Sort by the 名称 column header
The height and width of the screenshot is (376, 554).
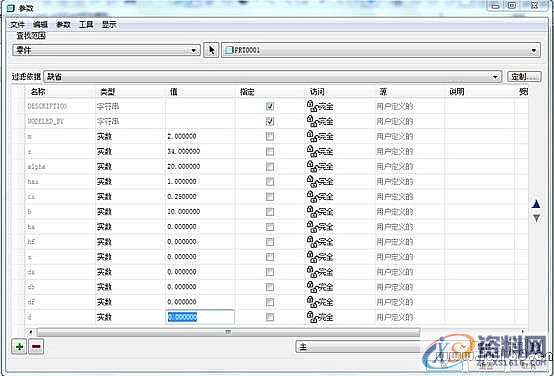60,92
